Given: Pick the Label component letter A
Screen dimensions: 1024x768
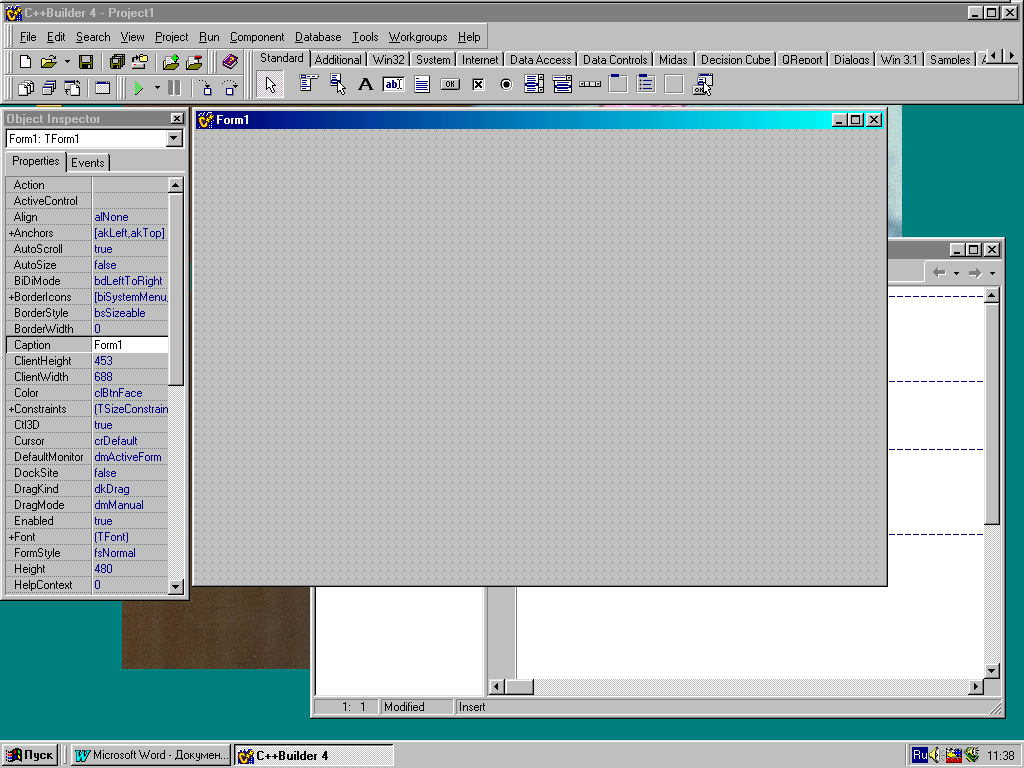Looking at the screenshot, I should pyautogui.click(x=366, y=84).
